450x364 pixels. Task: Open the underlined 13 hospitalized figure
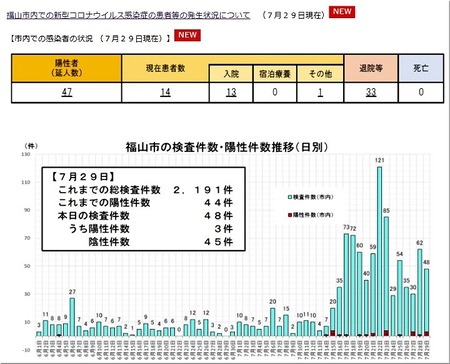[231, 92]
